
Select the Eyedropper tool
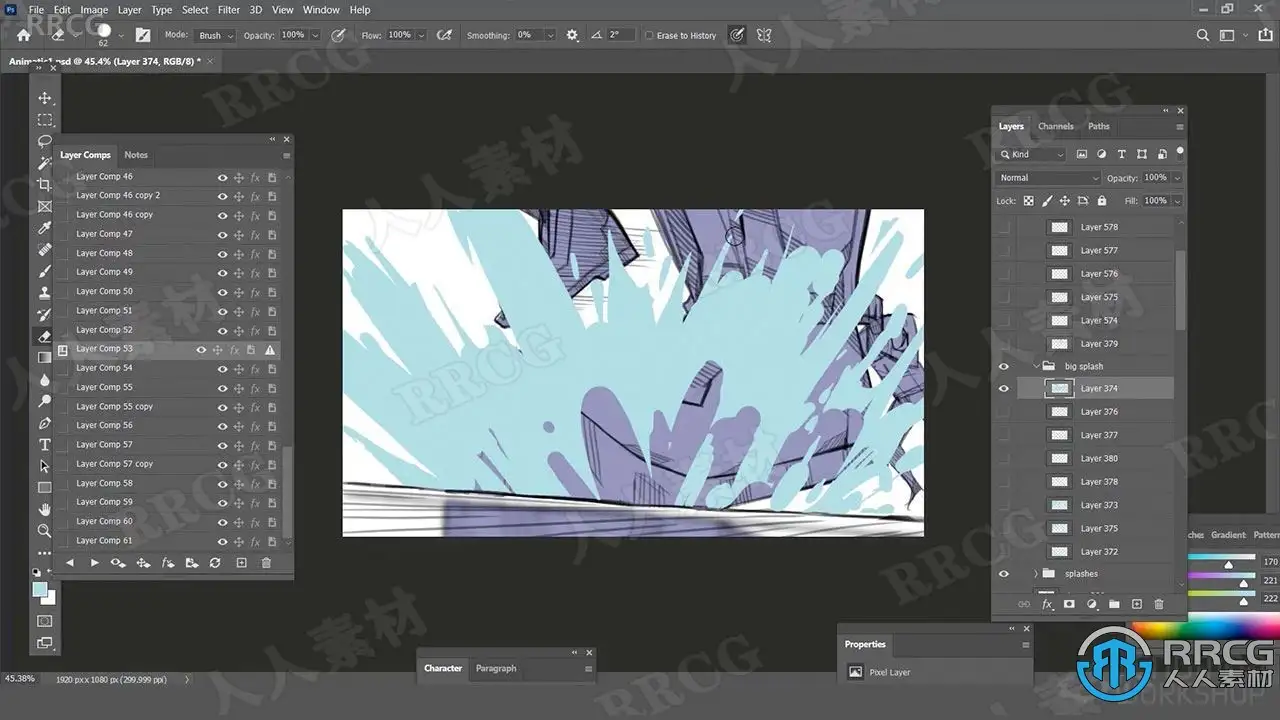44,228
